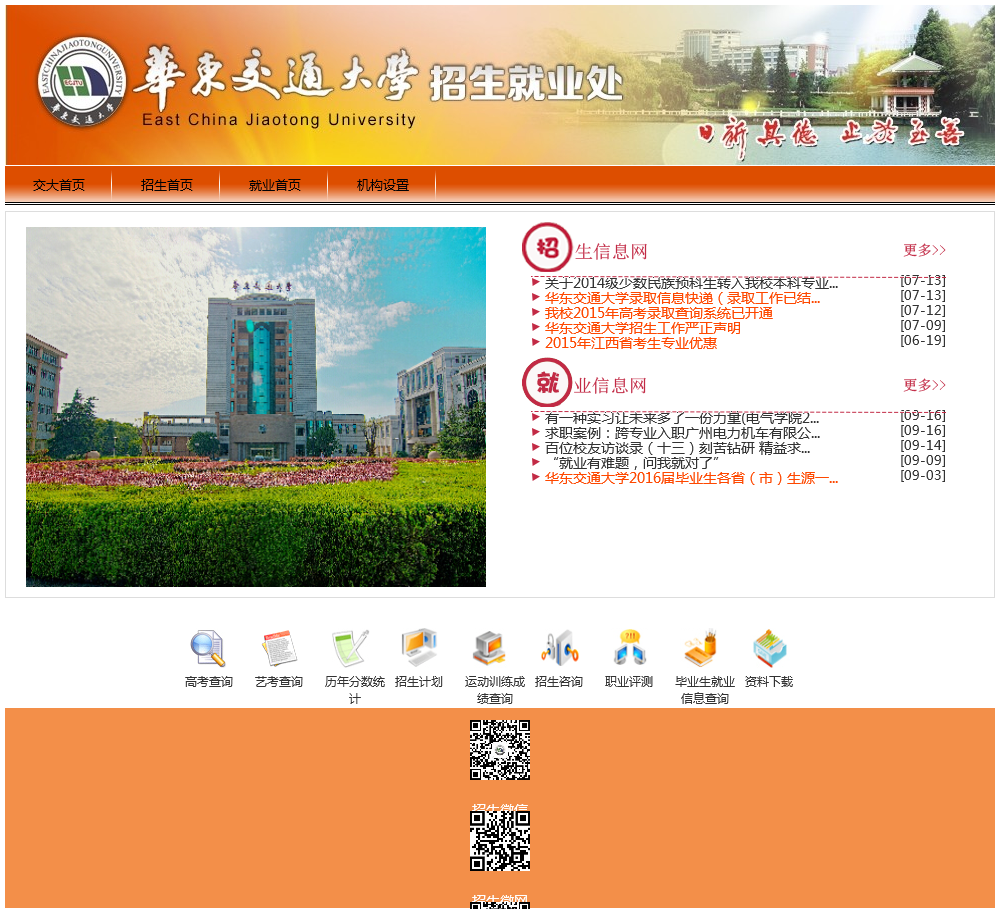
Task: Go to 交大首页 in navigation bar
Action: pyautogui.click(x=59, y=185)
